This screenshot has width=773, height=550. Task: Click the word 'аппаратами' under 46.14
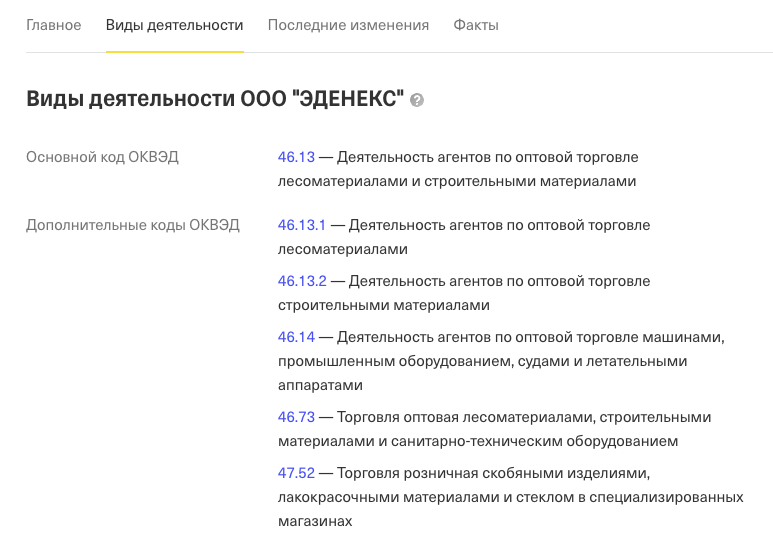point(320,385)
